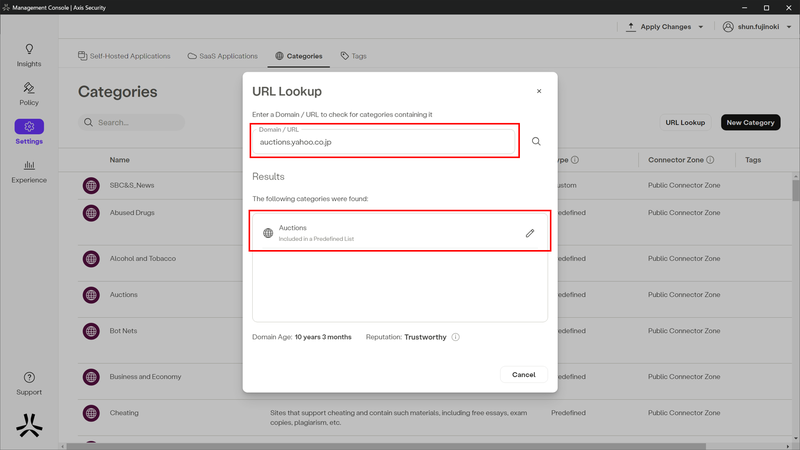Click the Business and Economy globe icon

(91, 377)
